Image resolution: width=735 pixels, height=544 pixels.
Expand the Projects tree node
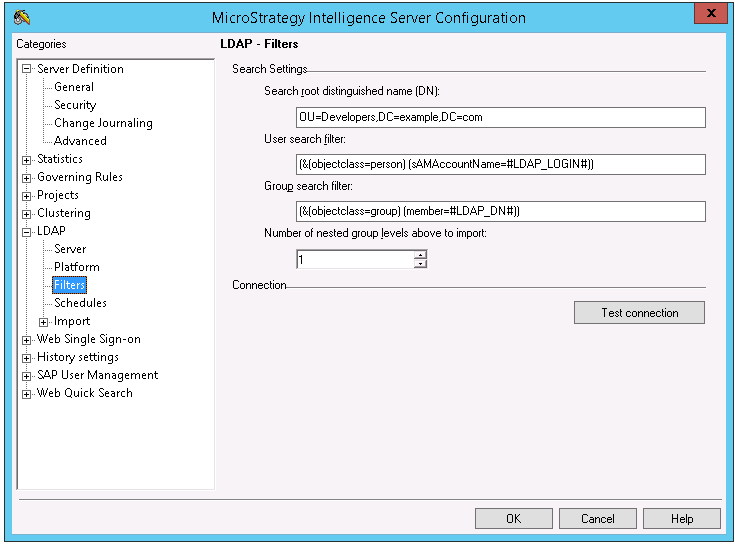pos(27,195)
